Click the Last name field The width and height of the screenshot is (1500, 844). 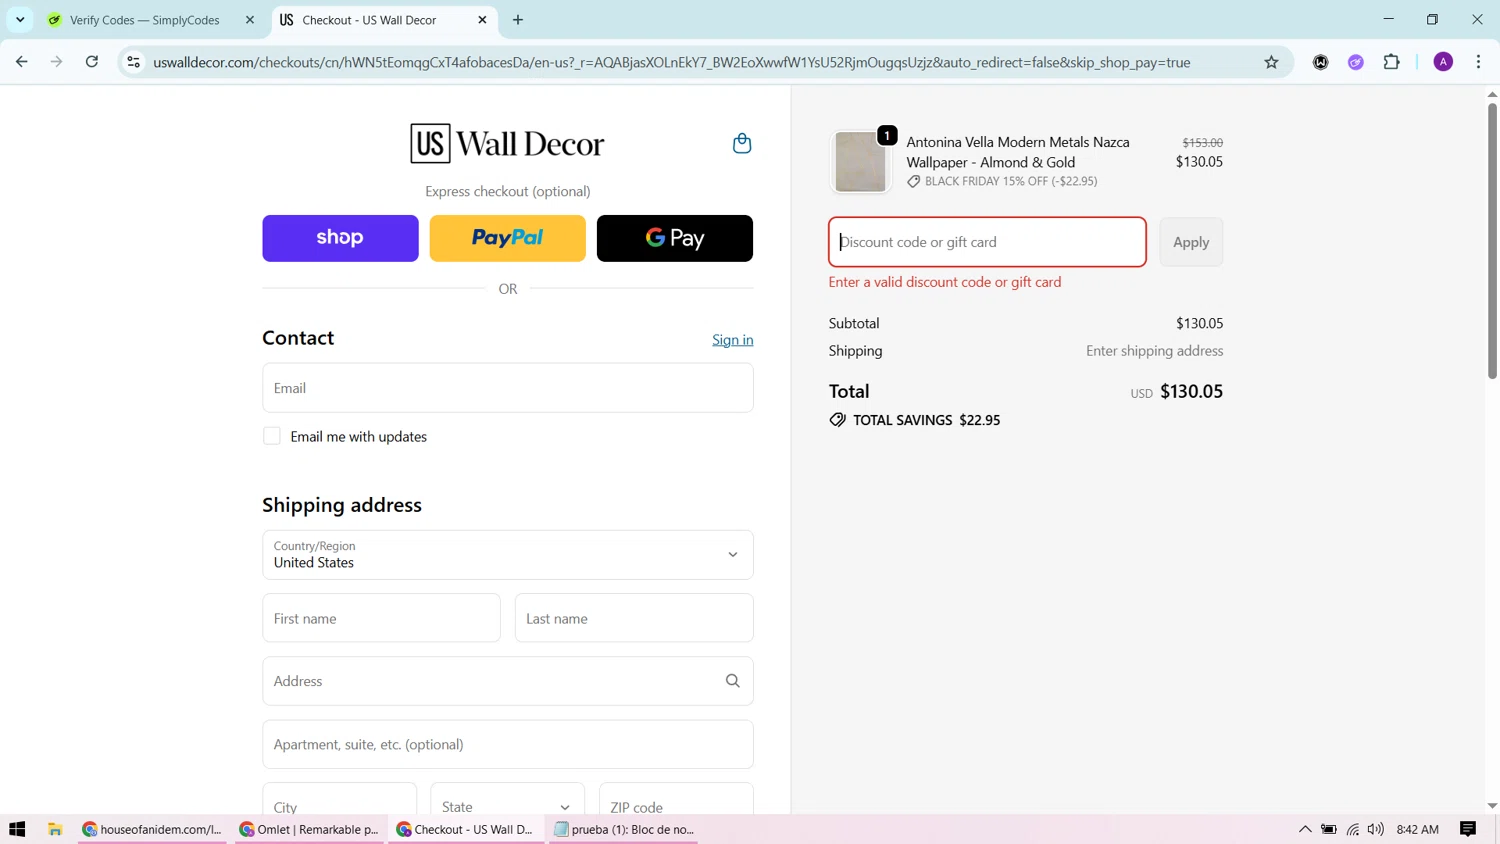tap(634, 618)
